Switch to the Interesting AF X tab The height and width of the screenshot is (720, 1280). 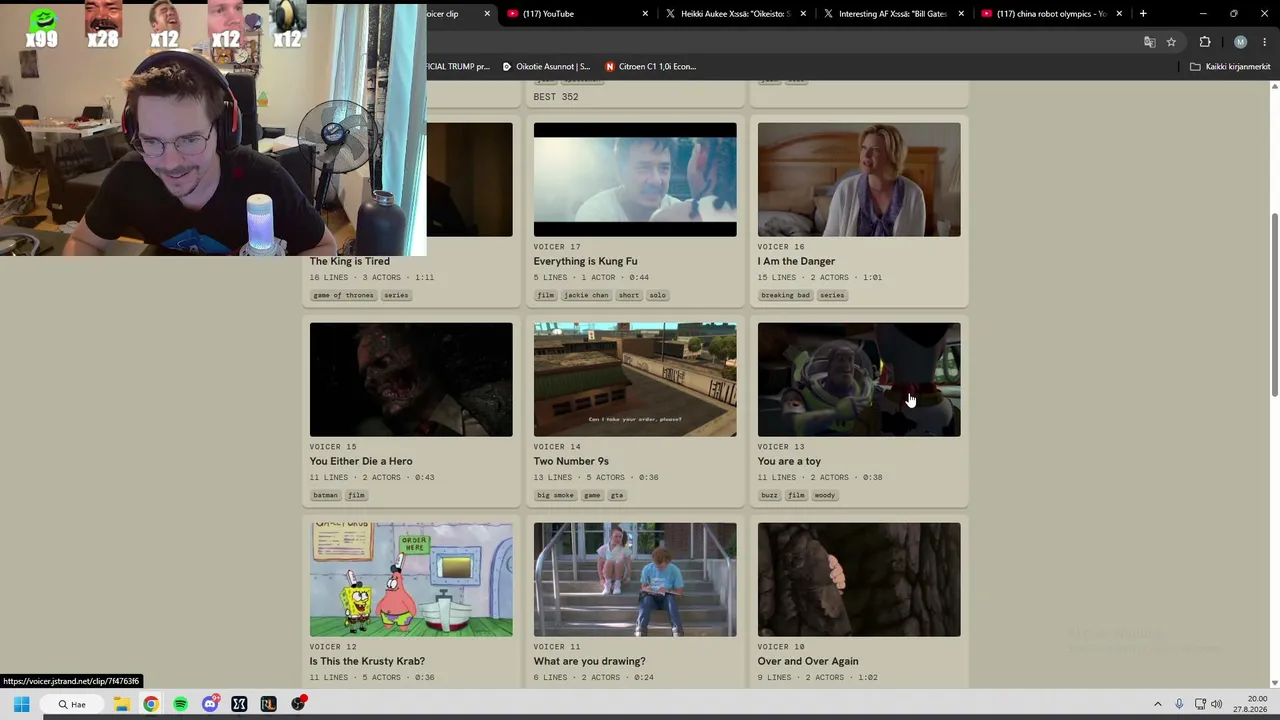click(x=893, y=14)
